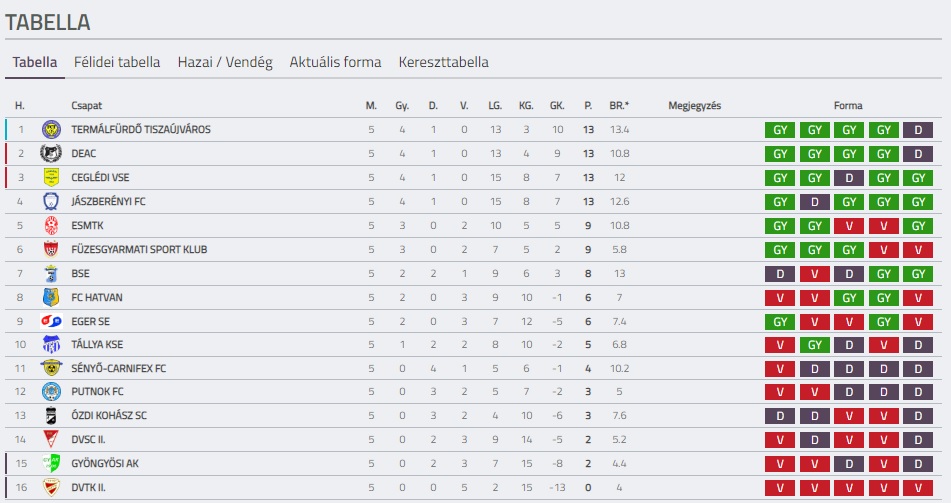Click the Csapat column header
Viewport: 951px width, 503px height.
[86, 106]
